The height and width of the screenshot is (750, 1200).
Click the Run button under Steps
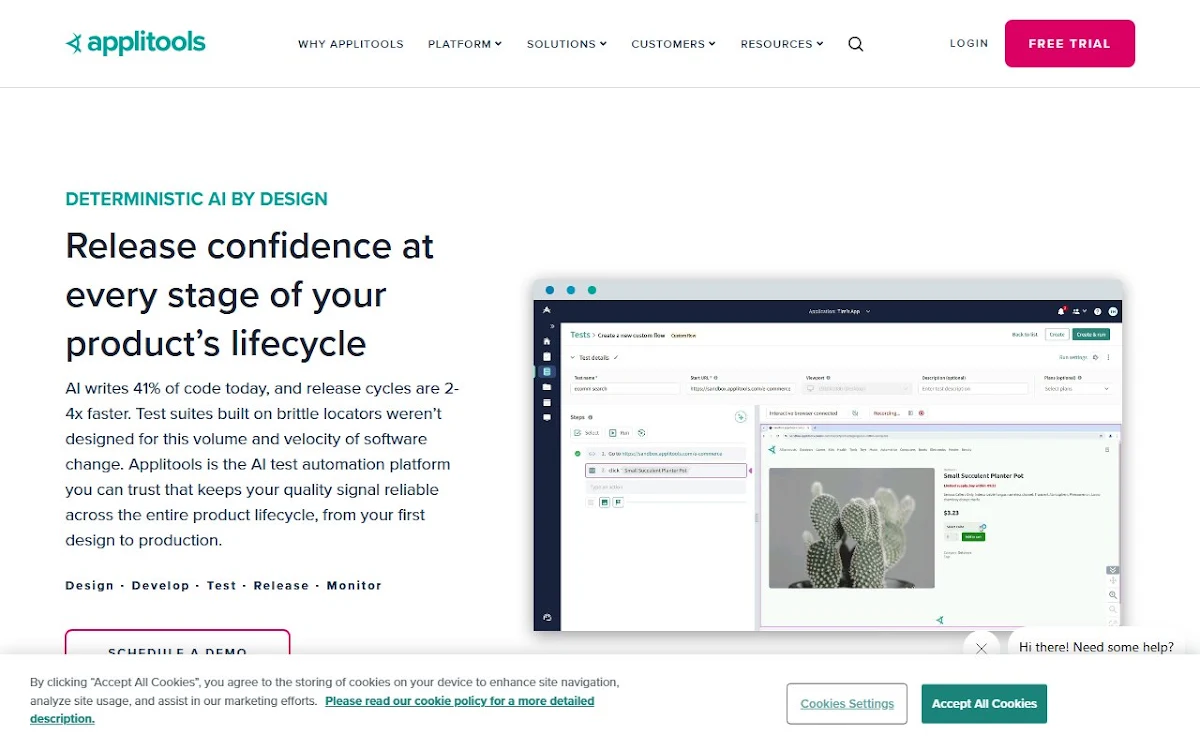[x=620, y=433]
